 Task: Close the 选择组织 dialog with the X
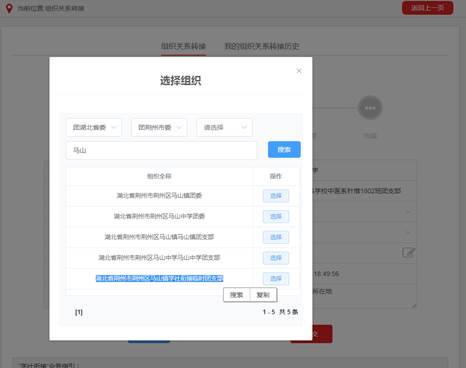click(299, 71)
